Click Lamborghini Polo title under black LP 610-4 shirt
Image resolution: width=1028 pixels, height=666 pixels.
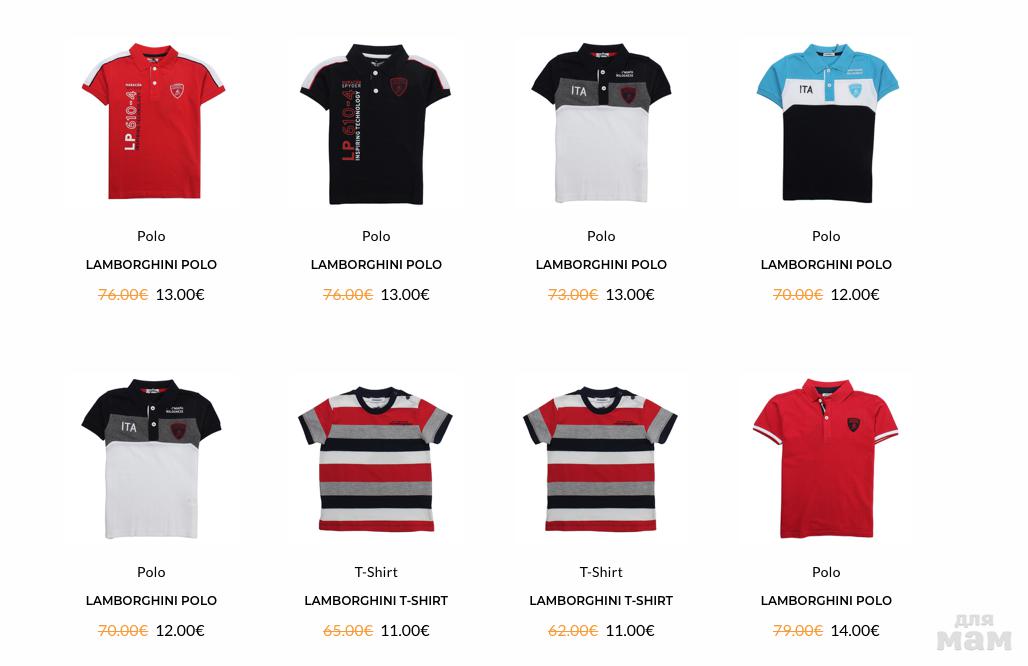(376, 265)
